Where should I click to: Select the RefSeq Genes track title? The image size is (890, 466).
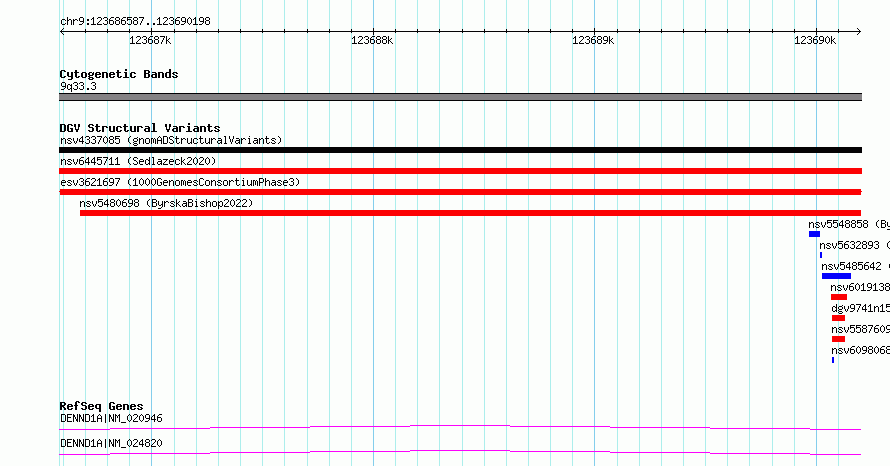click(x=102, y=406)
